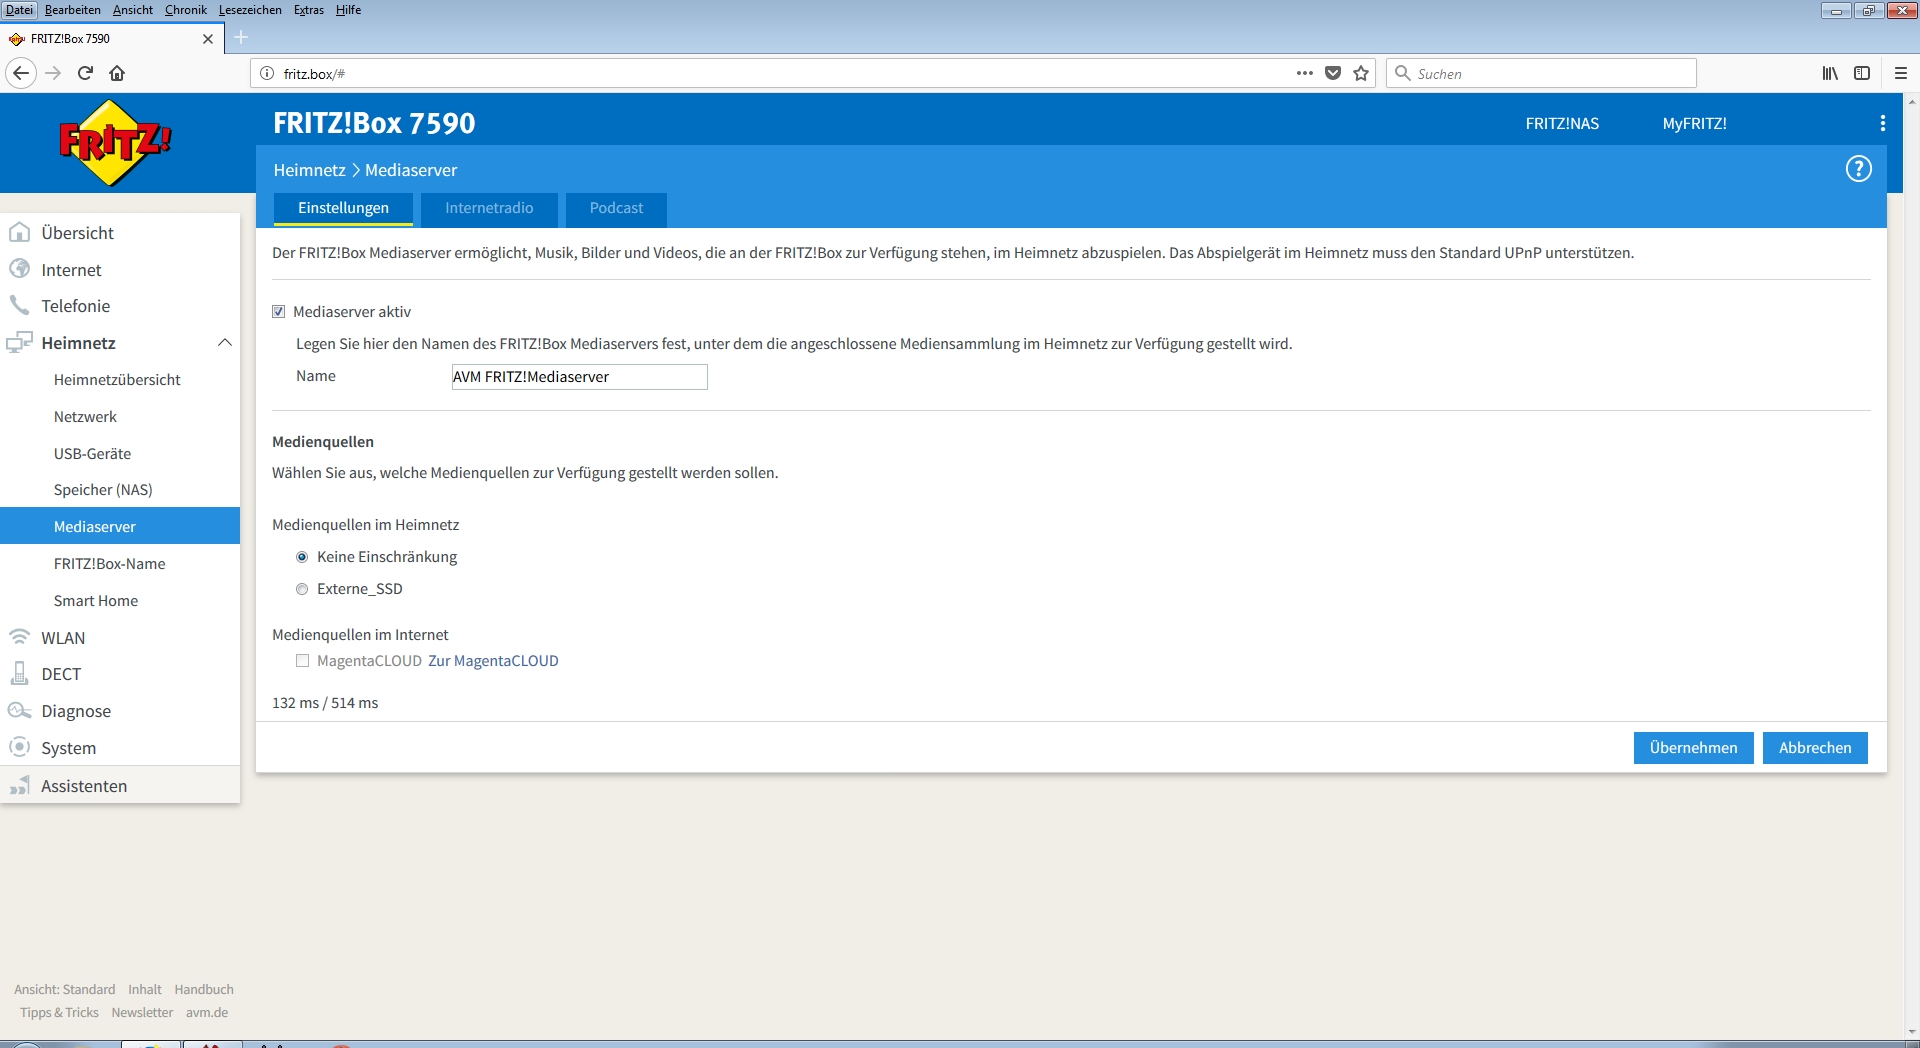Click the browser home icon

coord(117,73)
